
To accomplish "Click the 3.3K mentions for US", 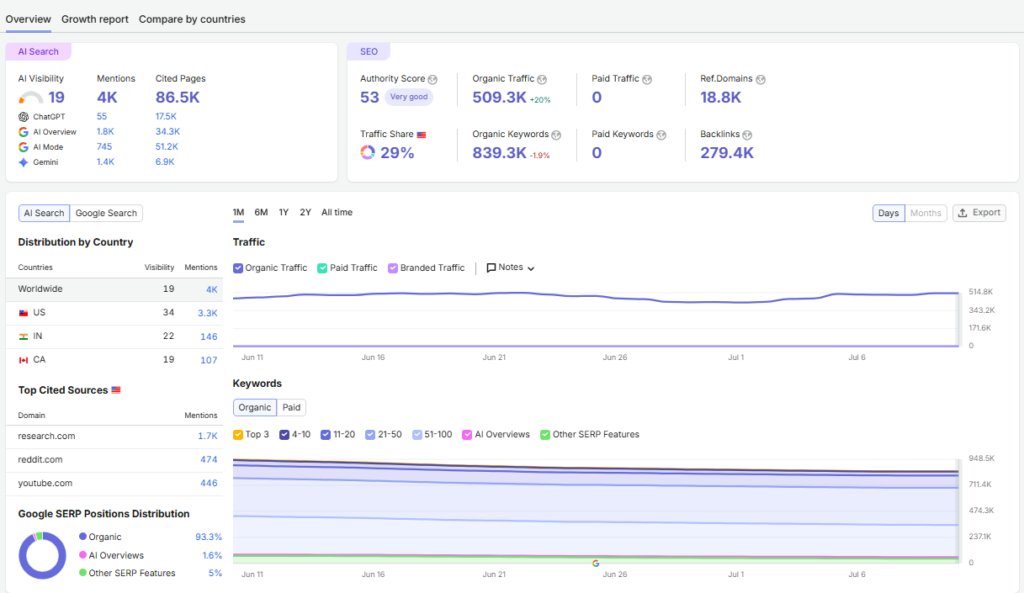I will (x=208, y=313).
